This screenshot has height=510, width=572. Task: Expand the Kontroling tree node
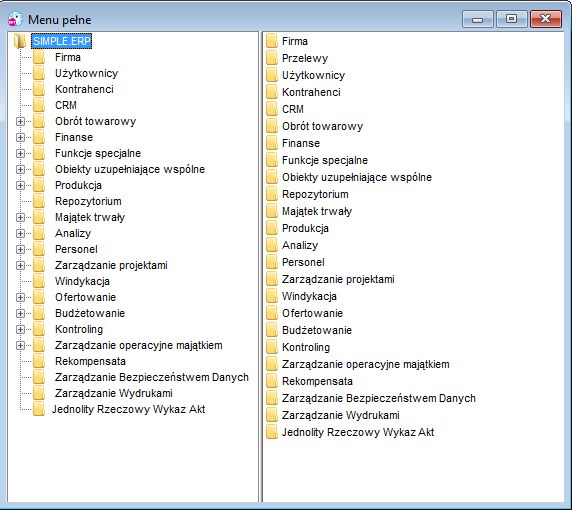(20, 329)
